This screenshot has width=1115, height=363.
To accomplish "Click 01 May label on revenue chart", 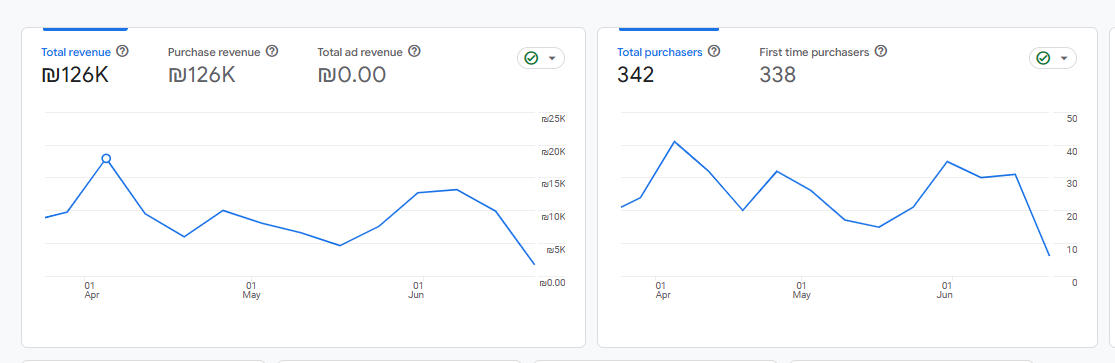I will coord(251,290).
